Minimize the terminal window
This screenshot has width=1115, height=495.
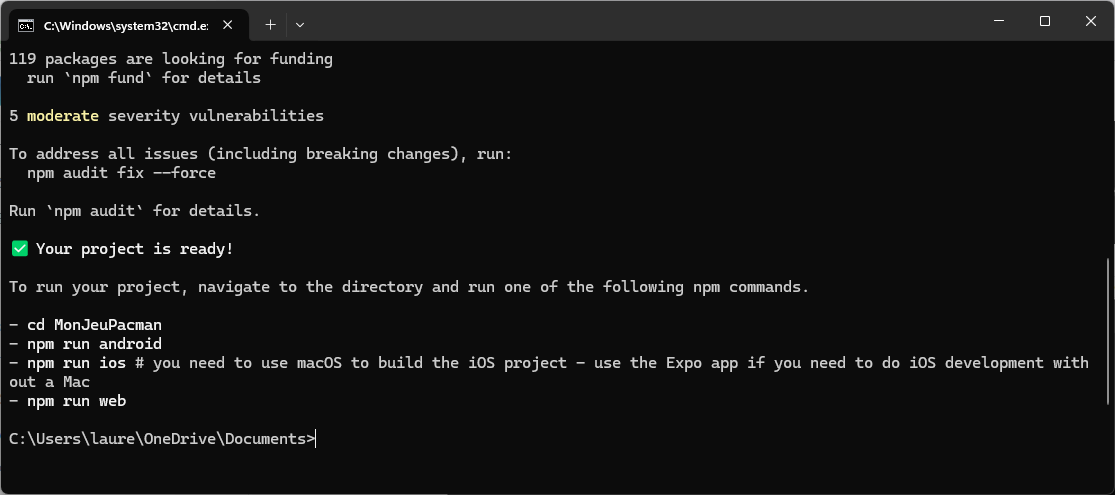(998, 21)
